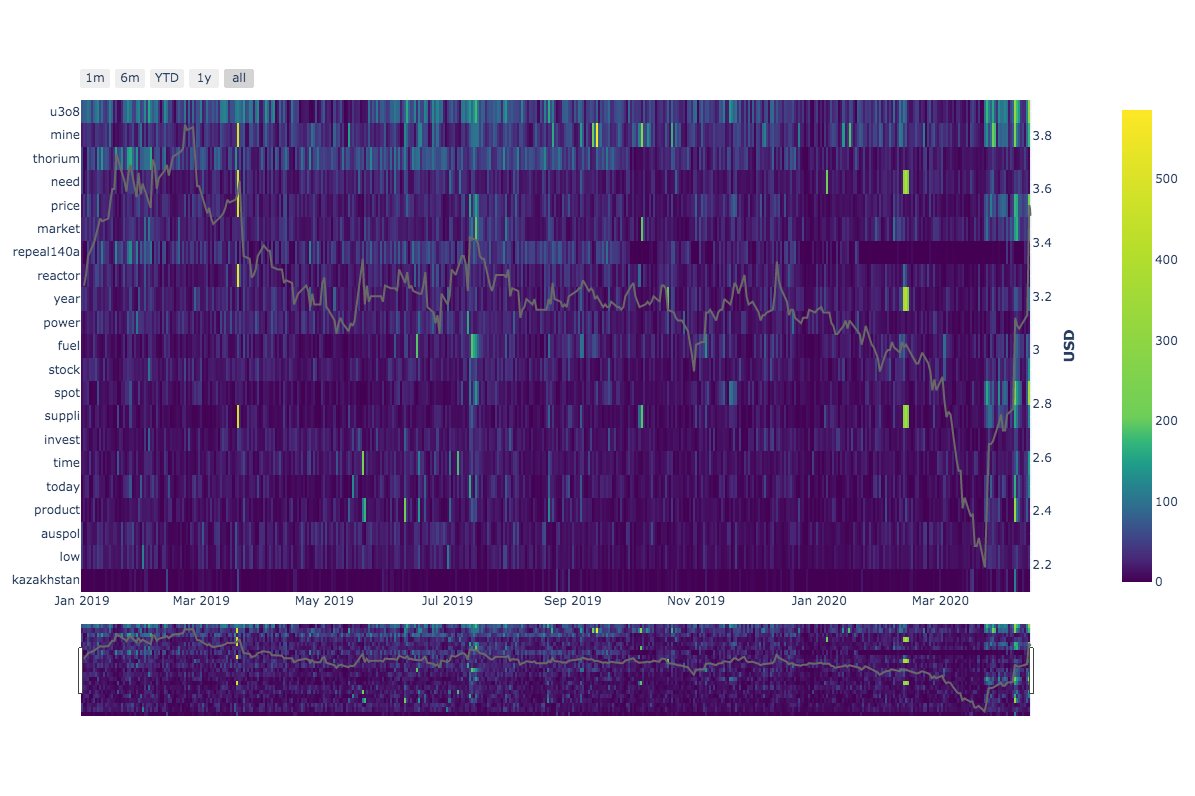Click the 'fuel' row label
Screen dimensions: 1195x796
point(69,345)
